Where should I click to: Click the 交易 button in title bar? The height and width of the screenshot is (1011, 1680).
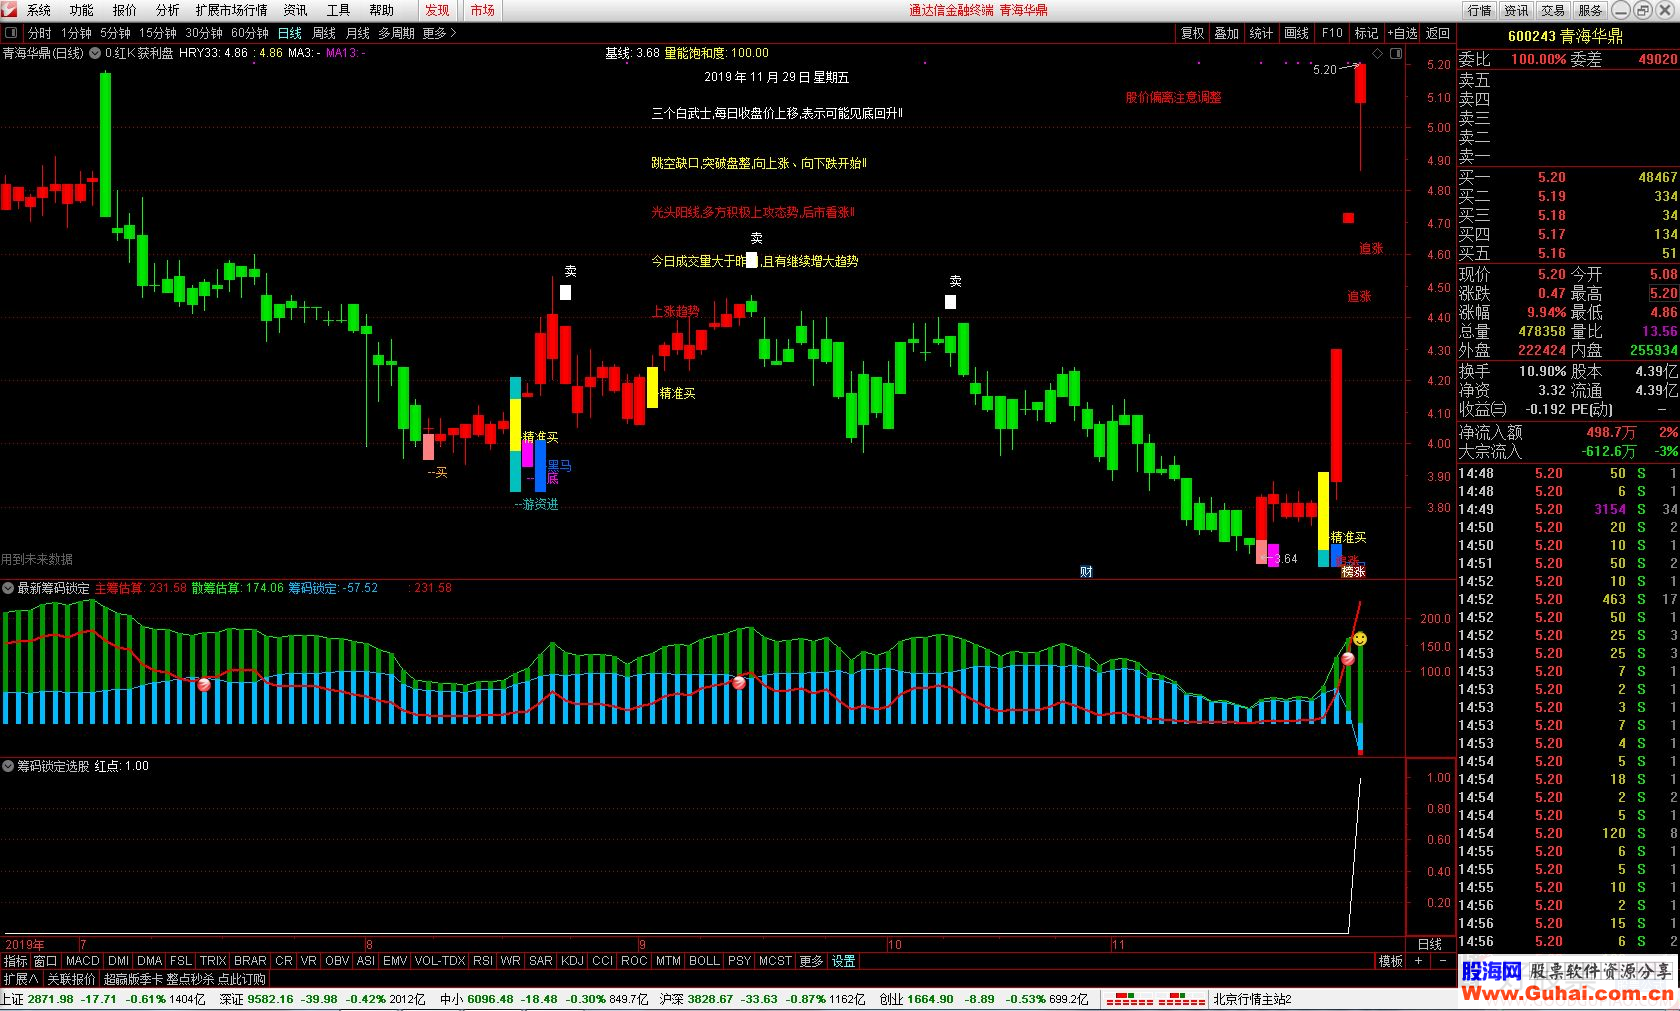[1553, 10]
